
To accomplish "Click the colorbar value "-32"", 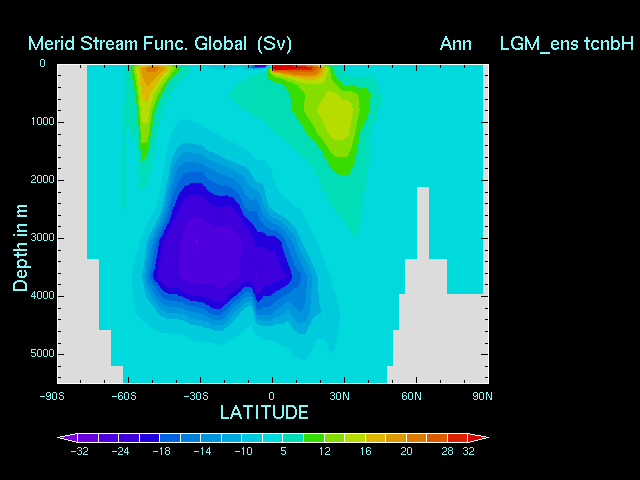I will click(80, 451).
